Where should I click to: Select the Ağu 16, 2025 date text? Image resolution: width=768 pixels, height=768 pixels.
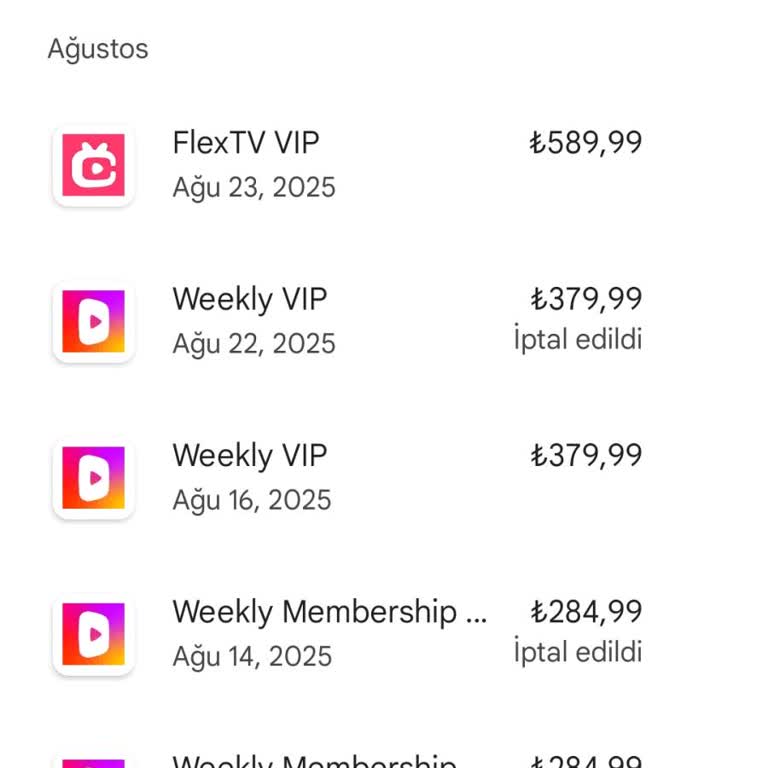[x=252, y=500]
